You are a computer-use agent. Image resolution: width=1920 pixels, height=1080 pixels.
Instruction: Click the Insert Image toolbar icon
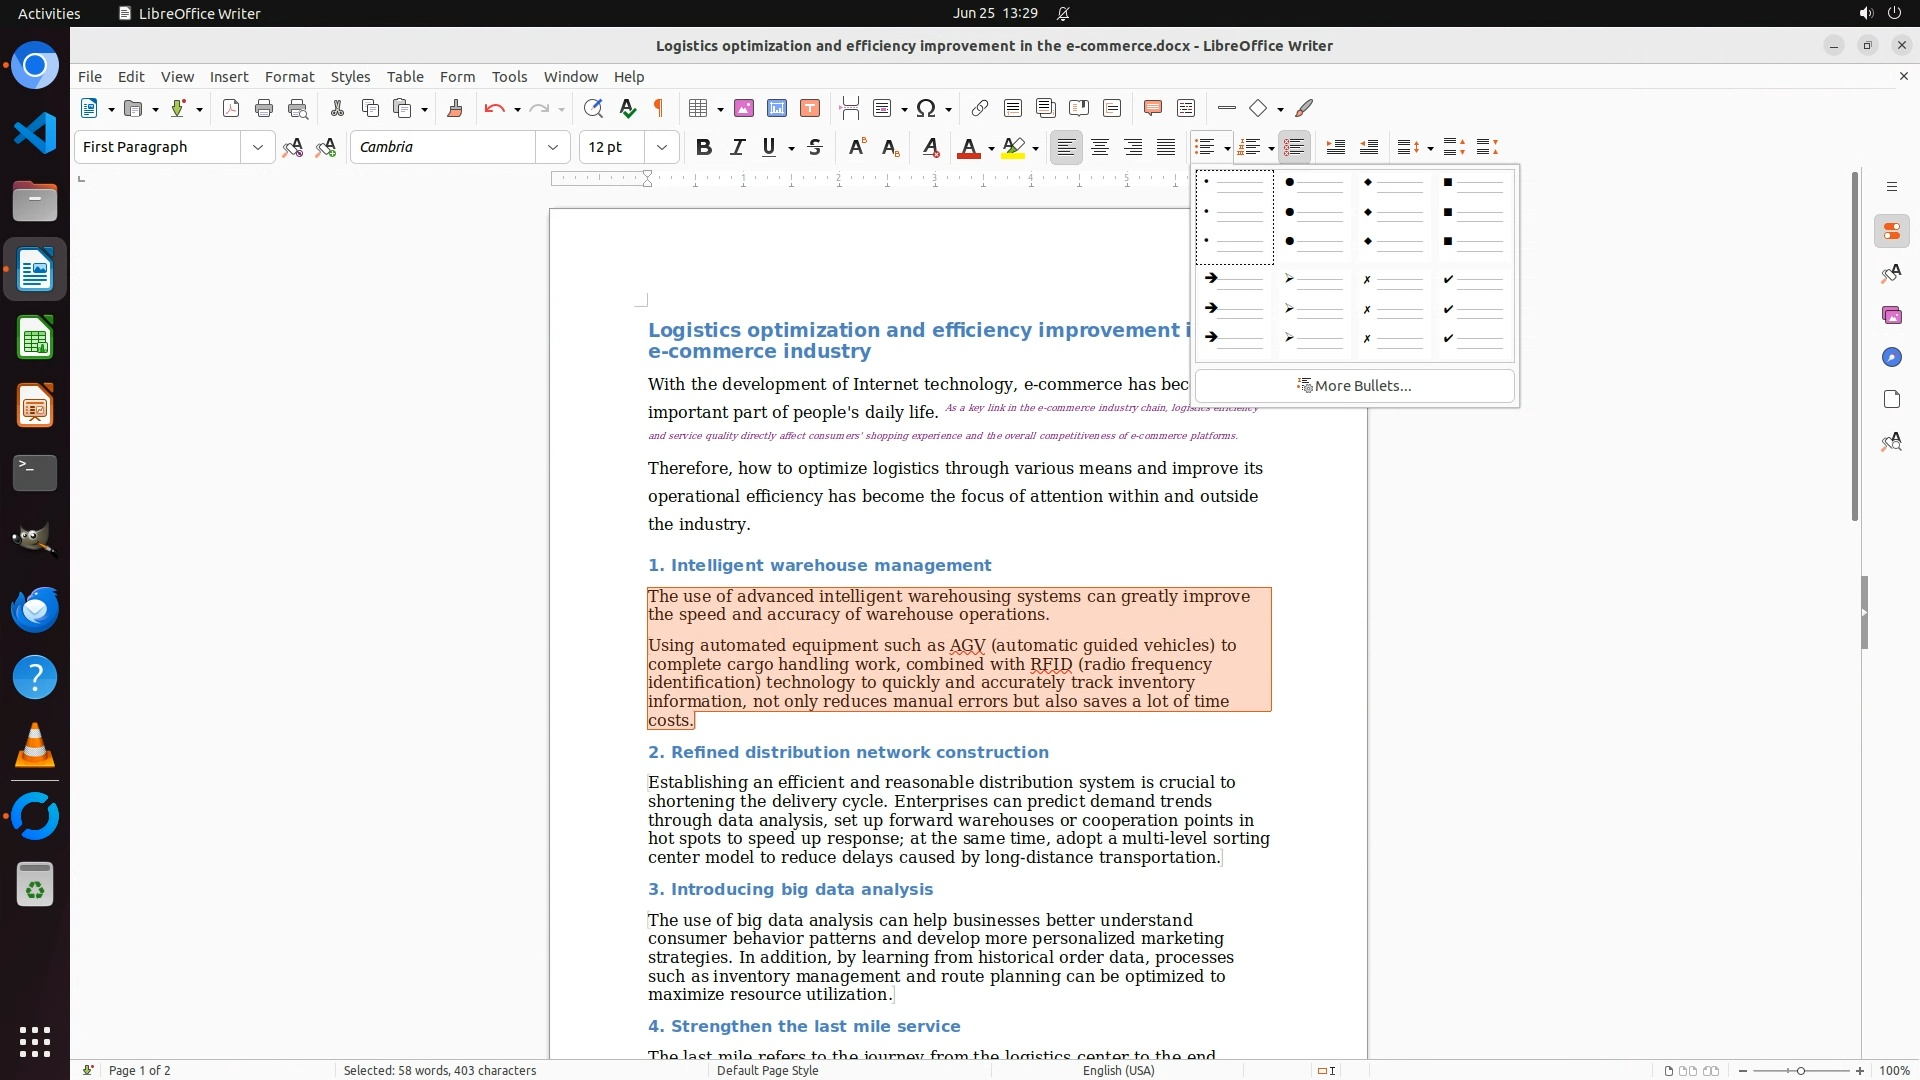[744, 108]
